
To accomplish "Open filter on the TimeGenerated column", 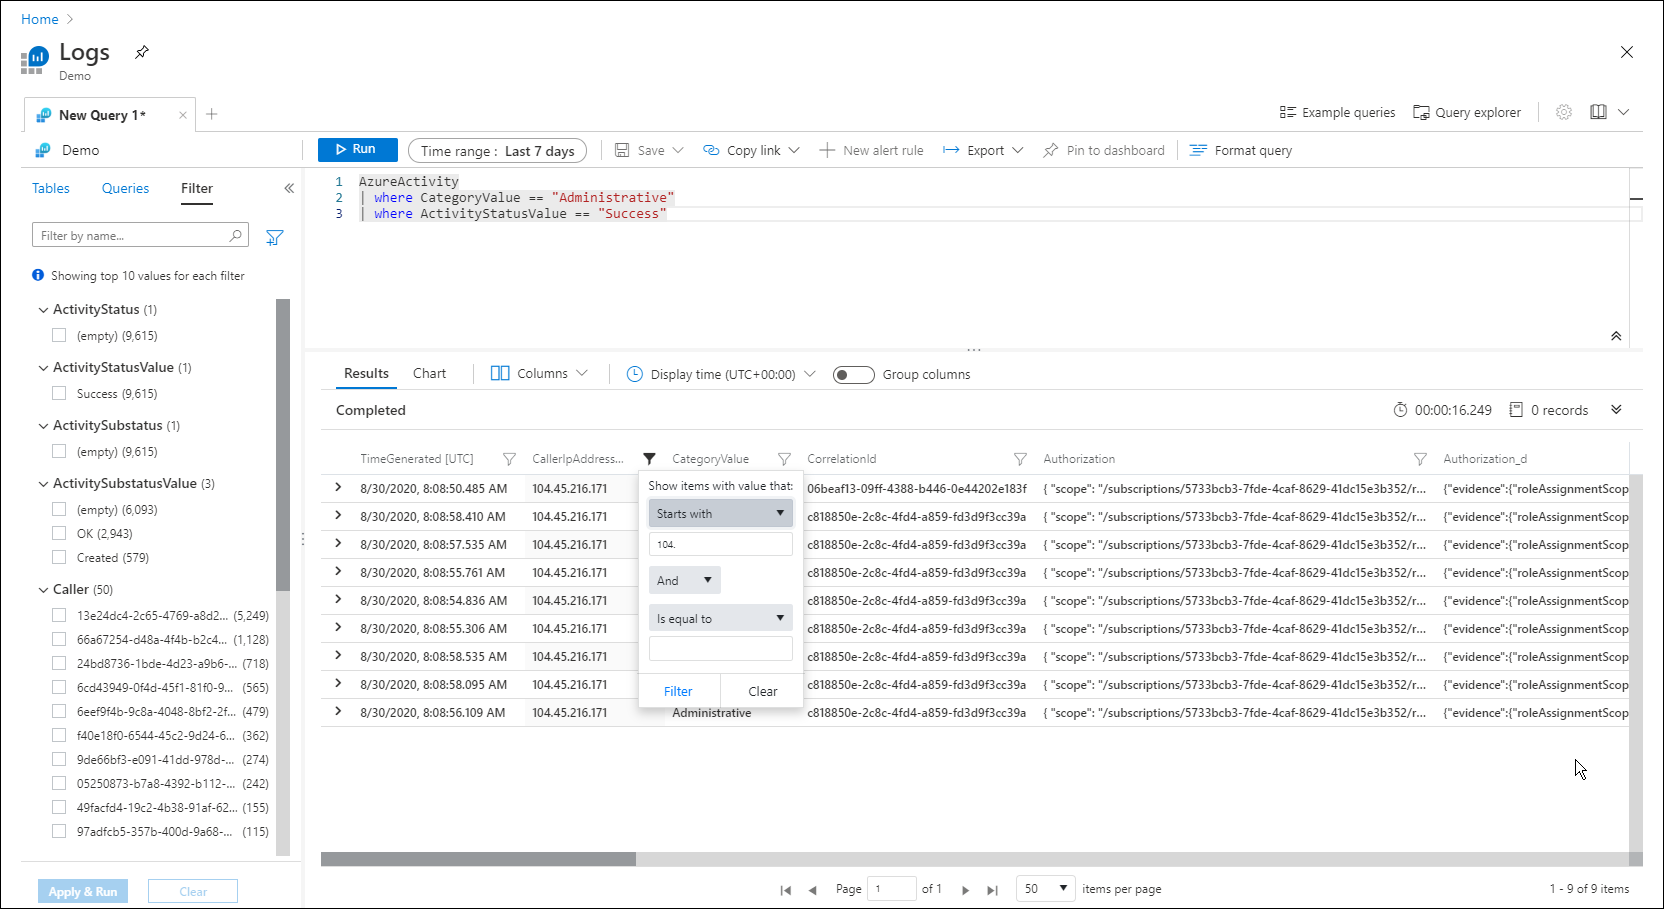I will click(x=509, y=459).
